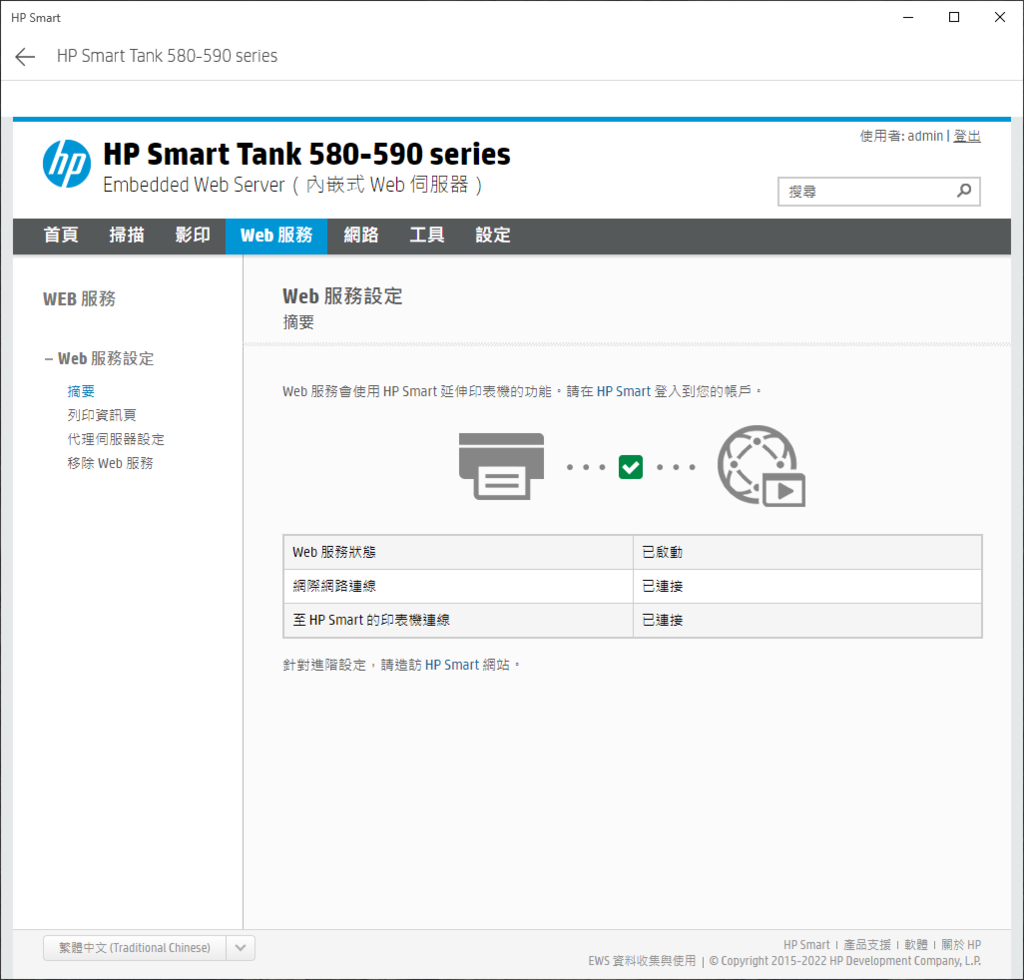Image resolution: width=1024 pixels, height=980 pixels.
Task: Click the green checkmark connection icon
Action: click(630, 467)
